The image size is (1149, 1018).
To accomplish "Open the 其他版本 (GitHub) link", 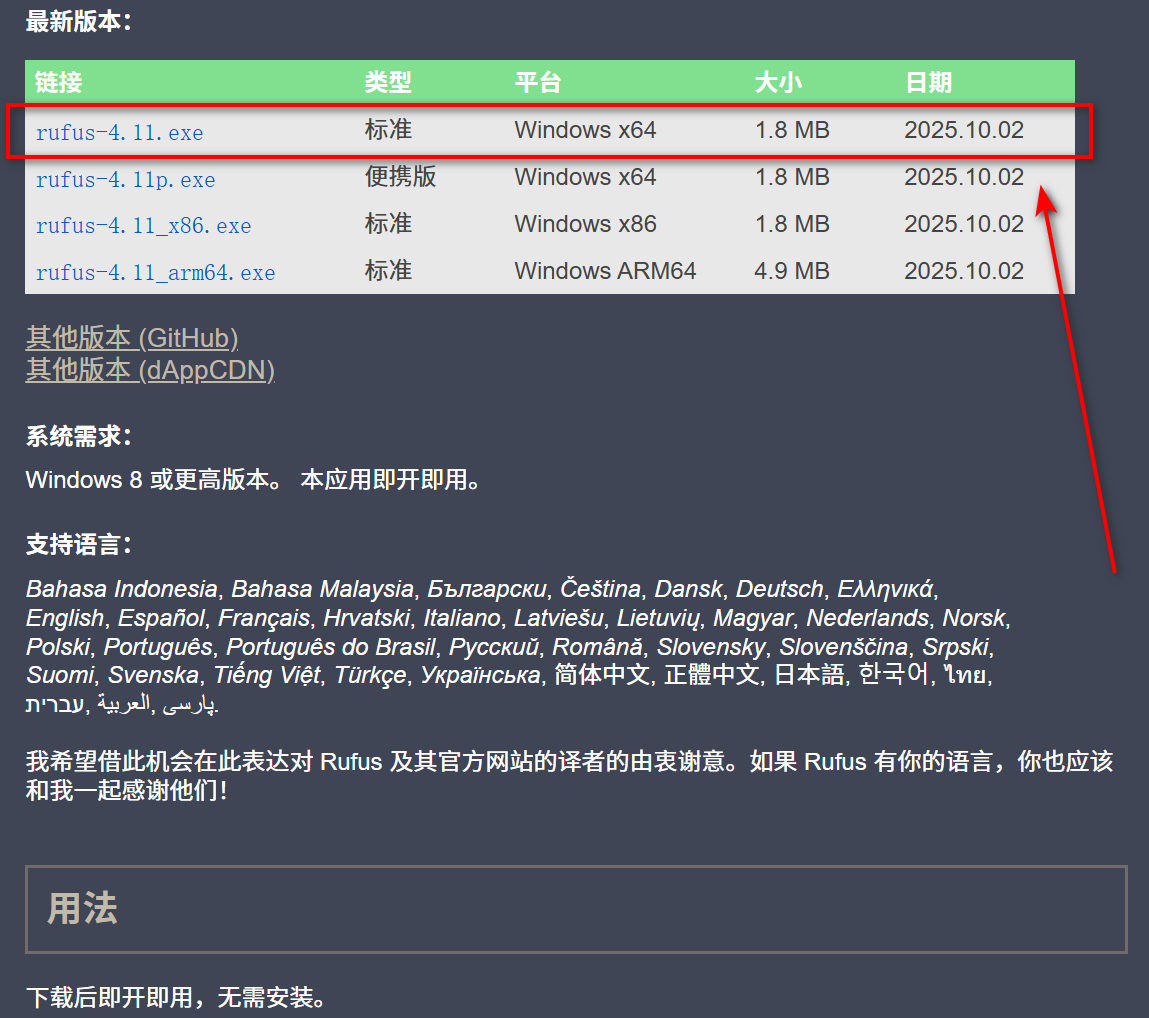I will (132, 338).
